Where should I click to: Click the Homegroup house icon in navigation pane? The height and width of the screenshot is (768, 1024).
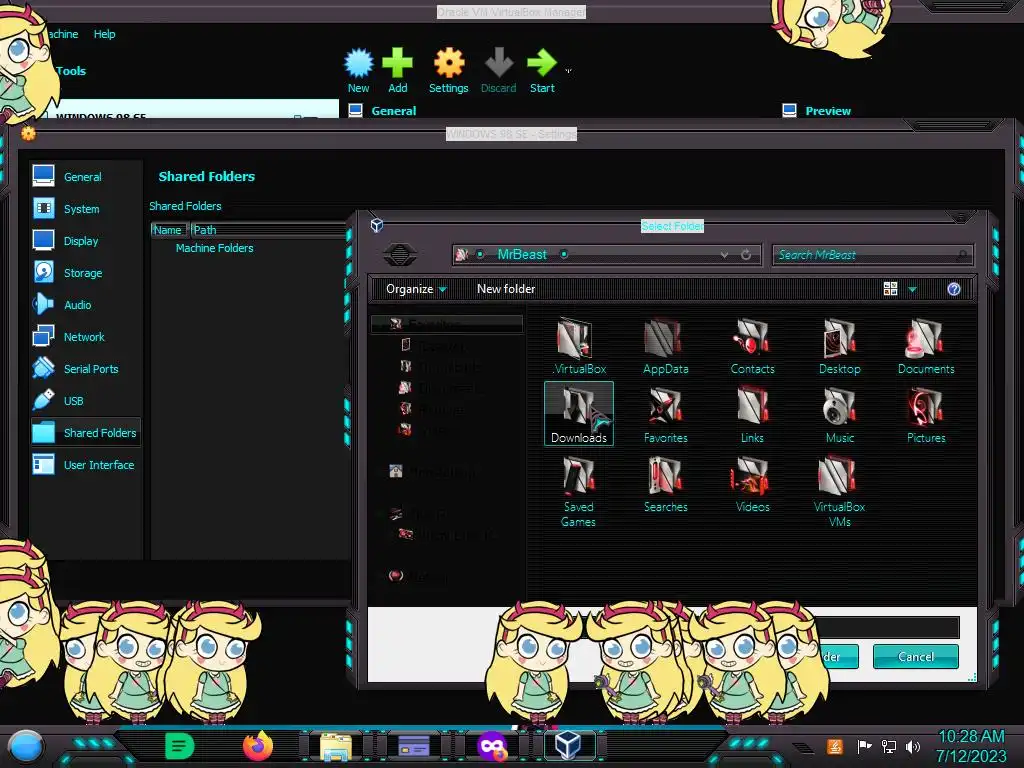[396, 471]
